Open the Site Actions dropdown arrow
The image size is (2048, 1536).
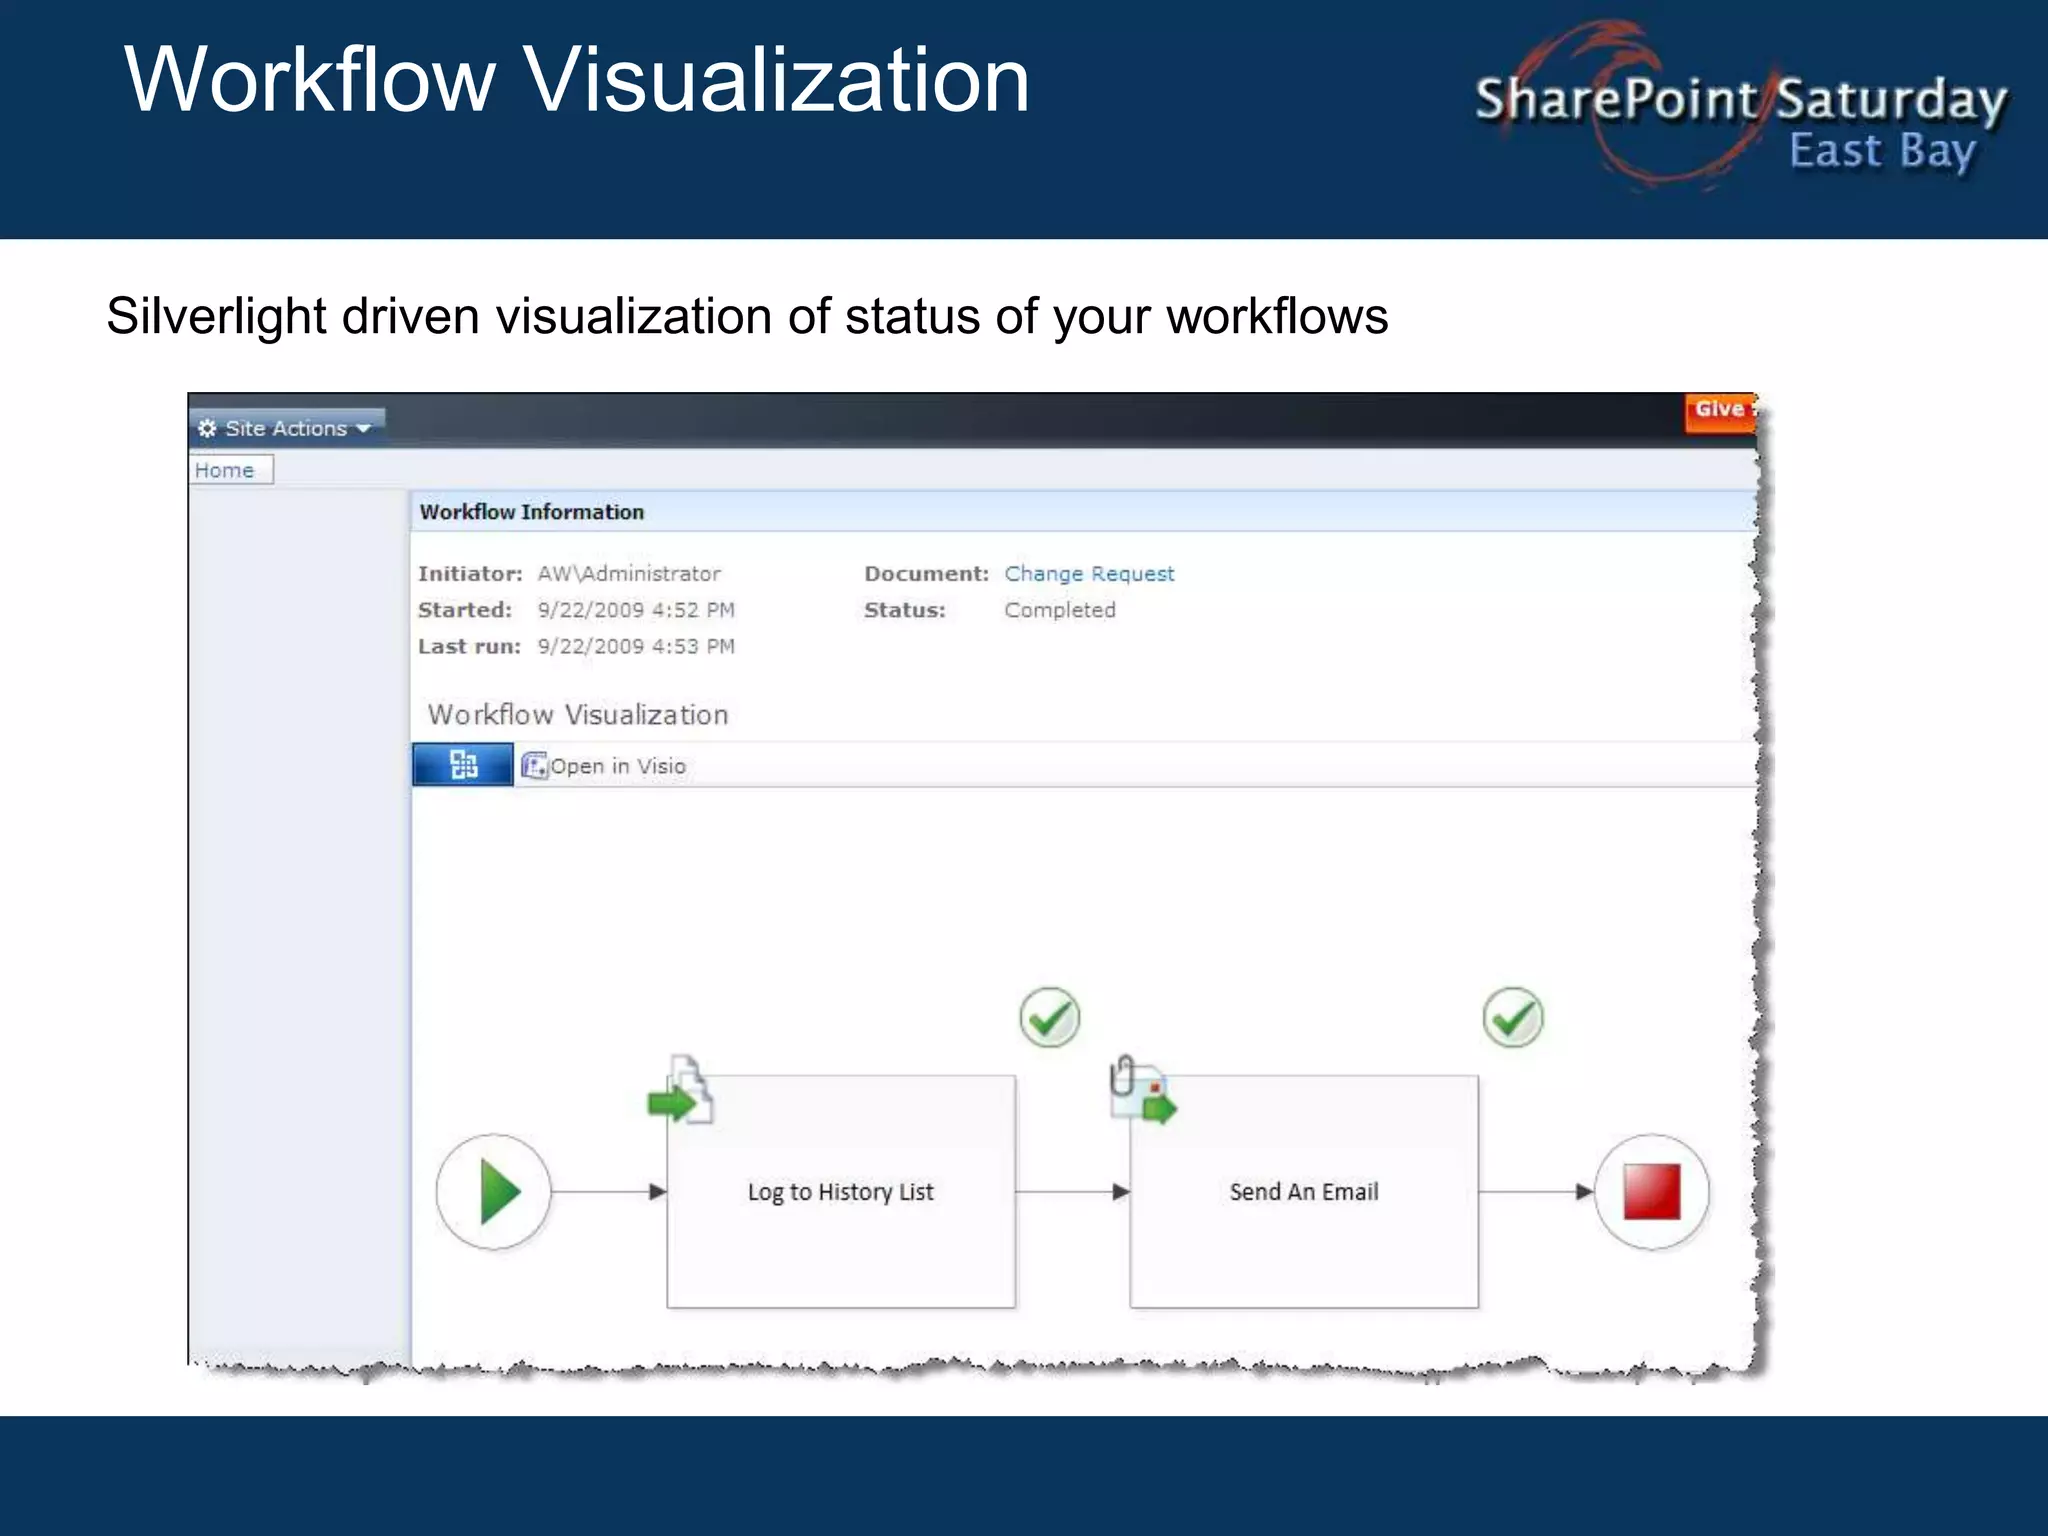pyautogui.click(x=364, y=428)
